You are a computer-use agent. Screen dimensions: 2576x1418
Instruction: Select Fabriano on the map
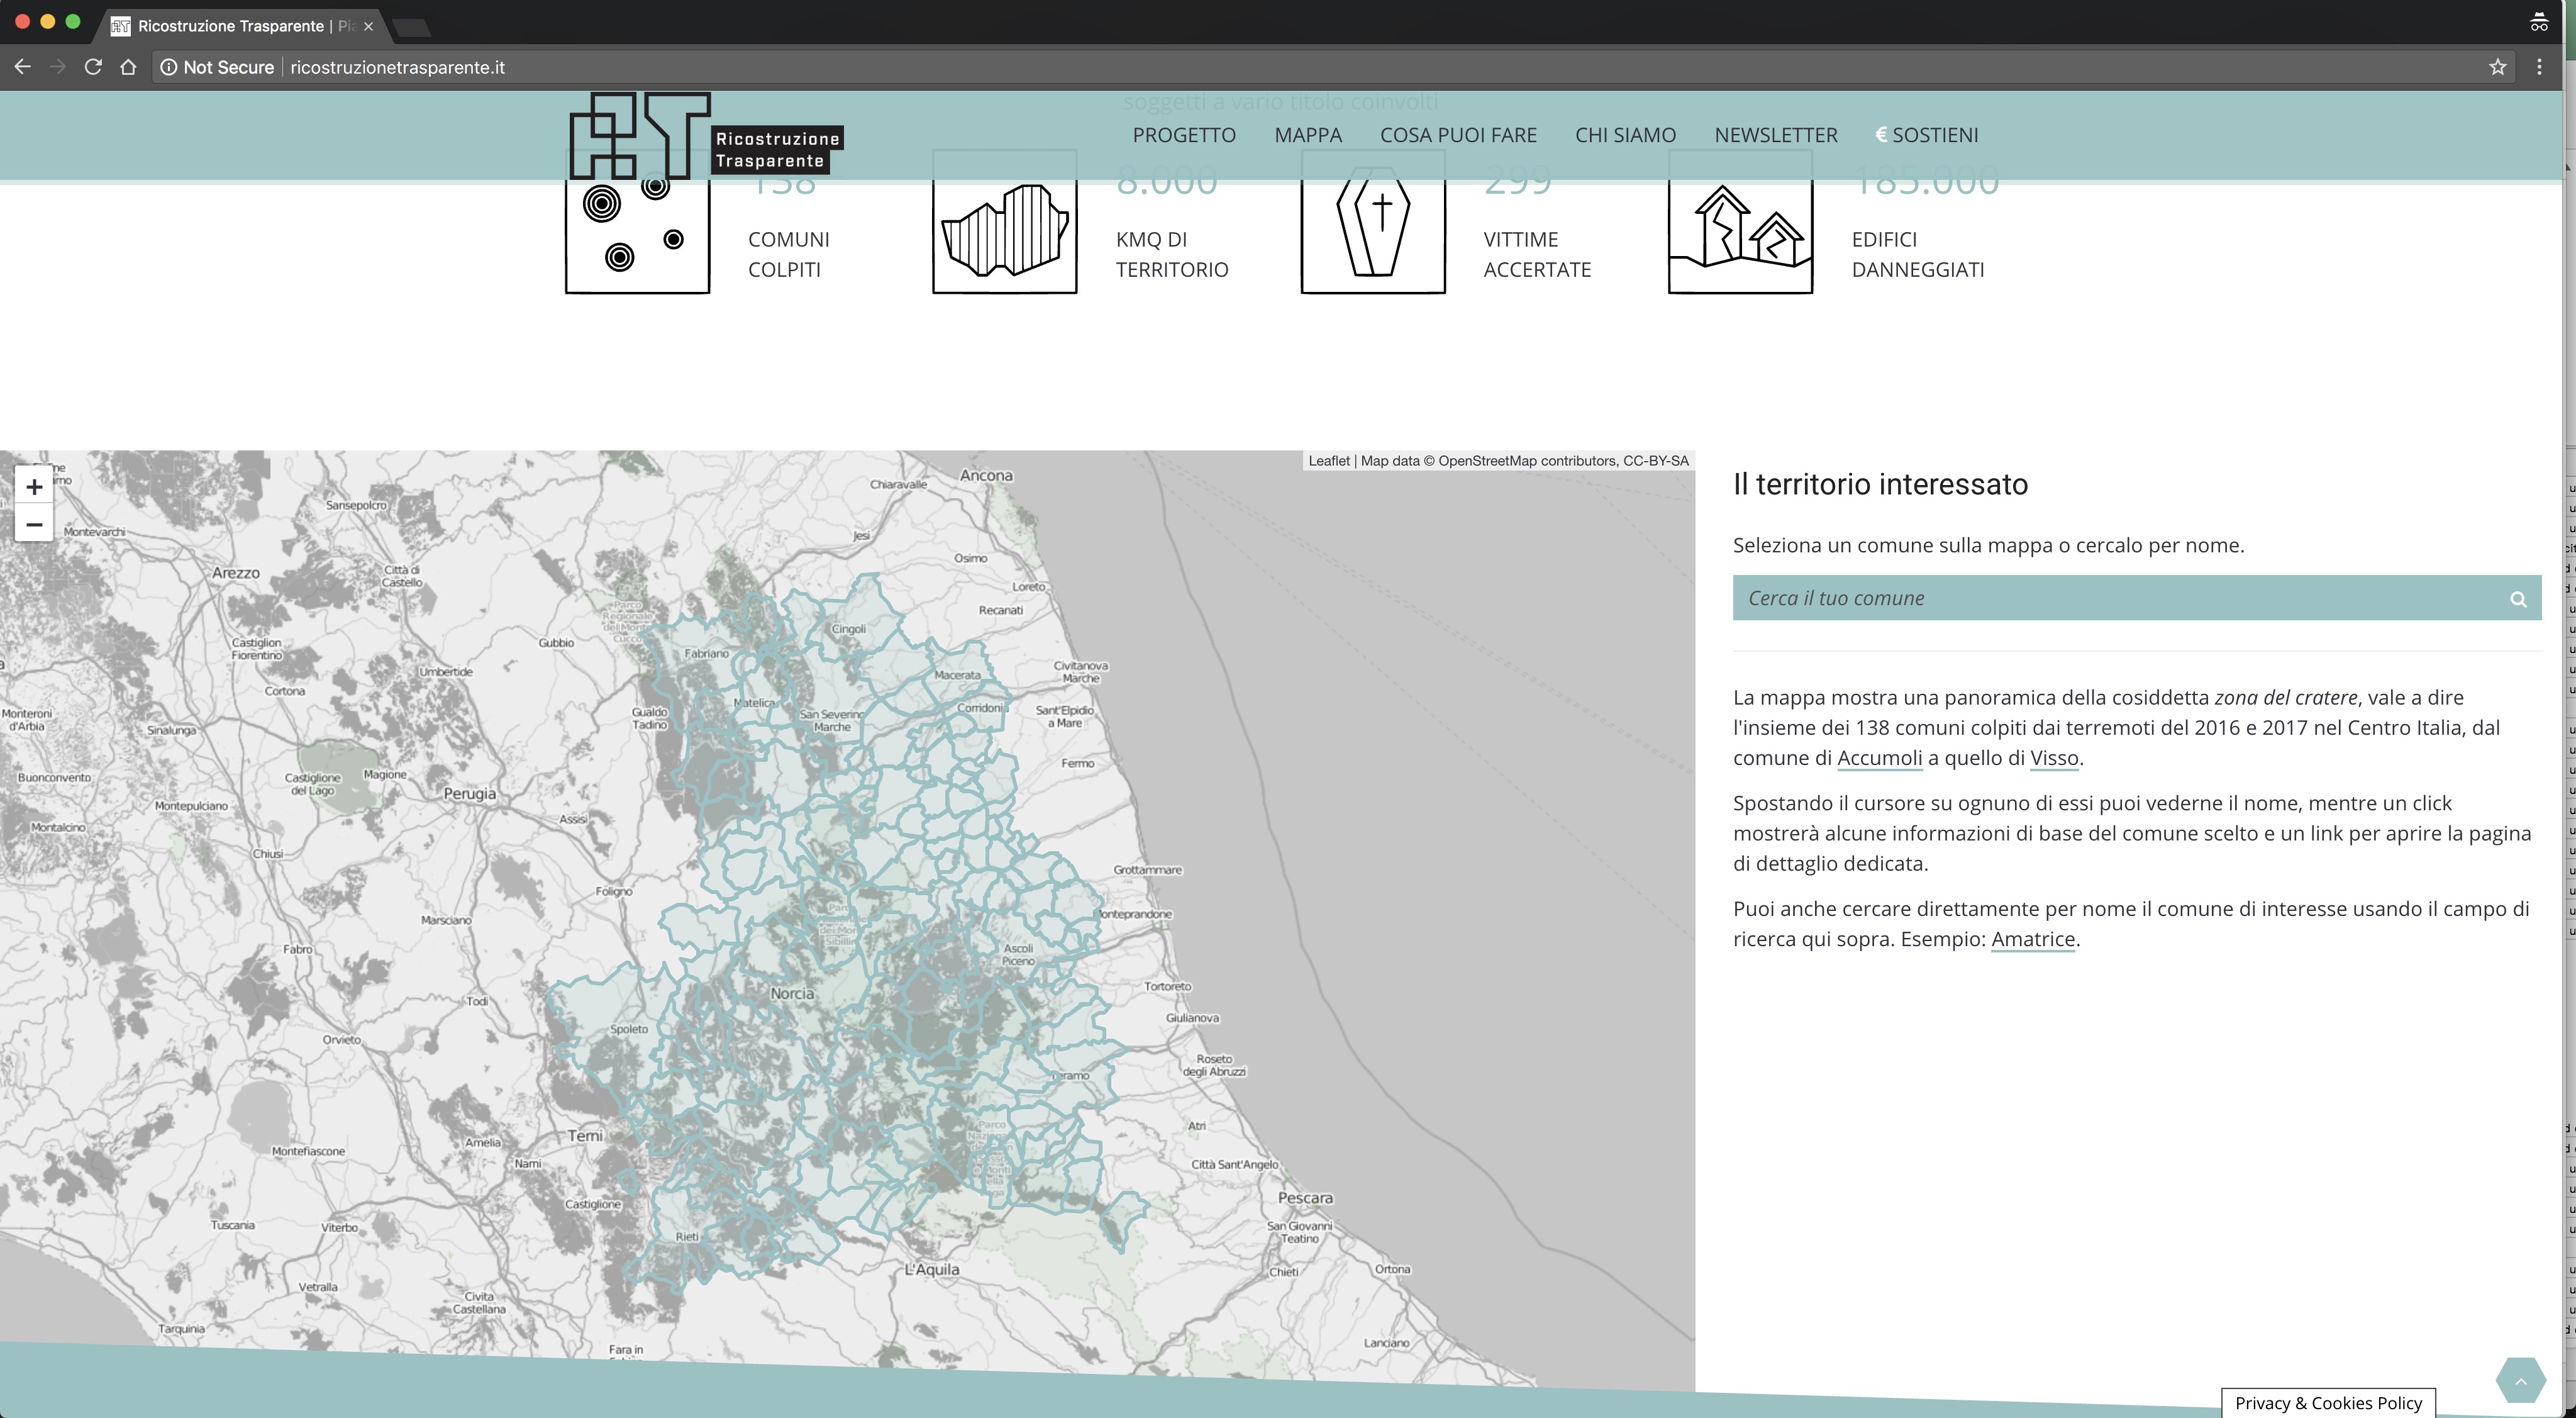[x=706, y=653]
